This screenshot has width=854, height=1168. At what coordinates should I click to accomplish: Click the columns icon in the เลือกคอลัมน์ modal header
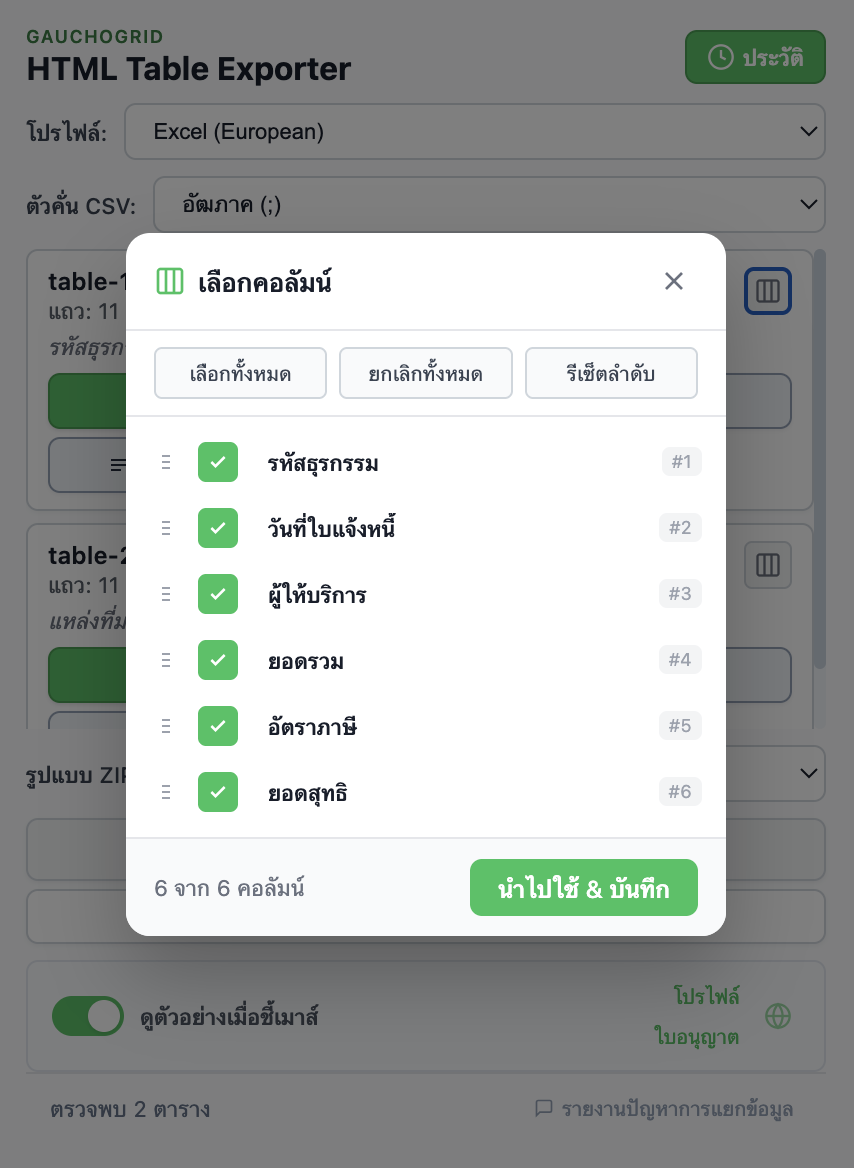point(170,281)
